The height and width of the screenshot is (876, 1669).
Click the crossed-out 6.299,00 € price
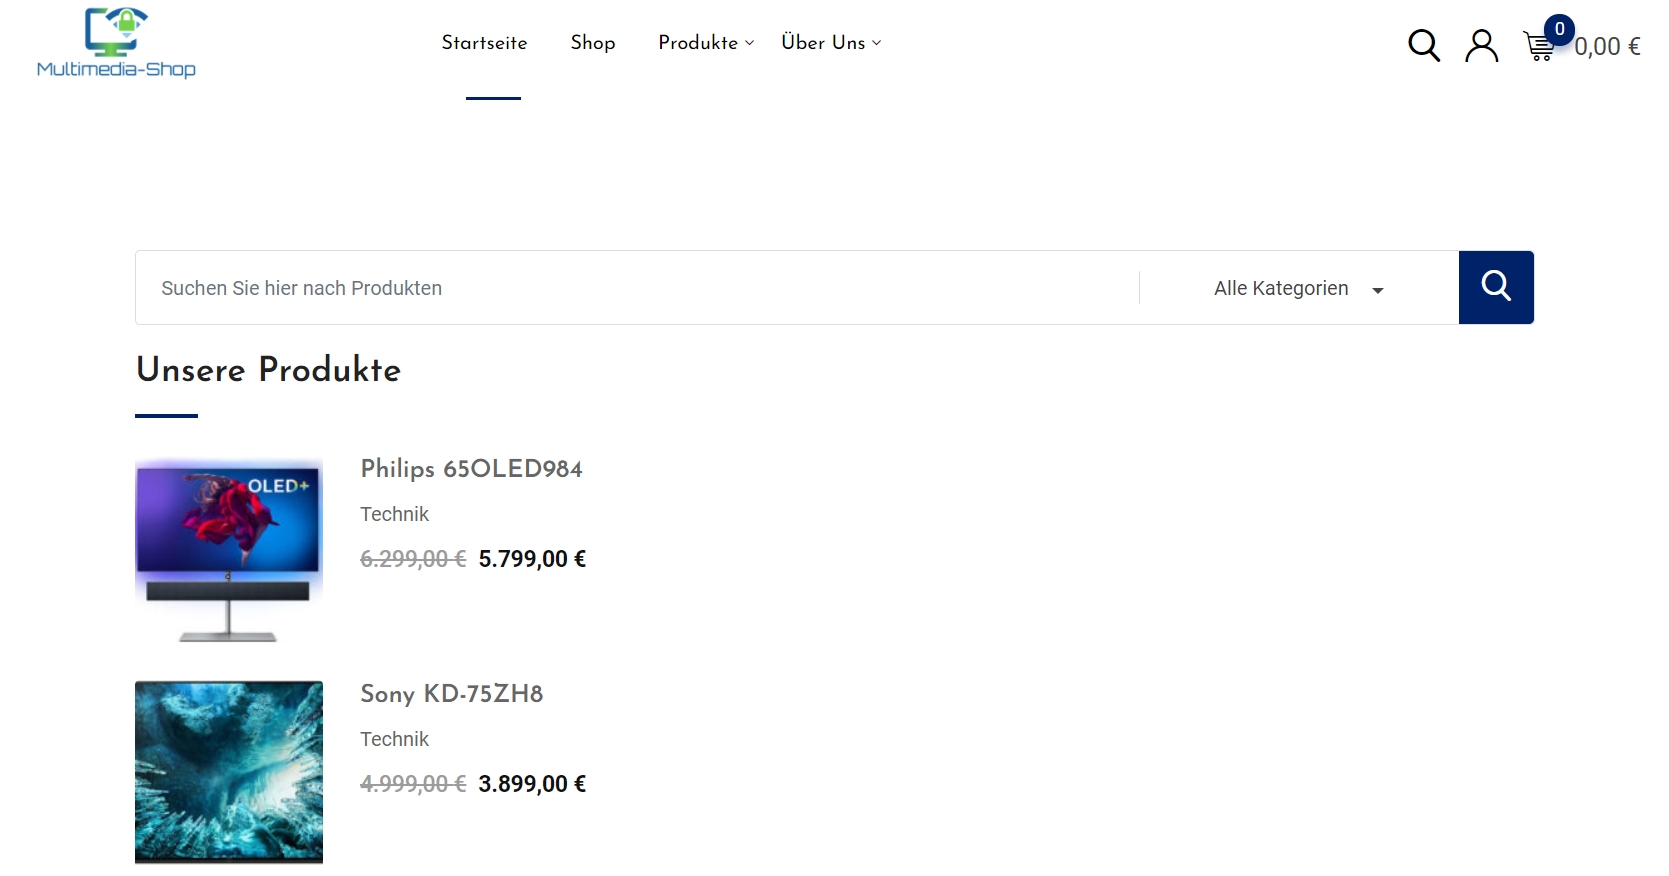pos(413,559)
